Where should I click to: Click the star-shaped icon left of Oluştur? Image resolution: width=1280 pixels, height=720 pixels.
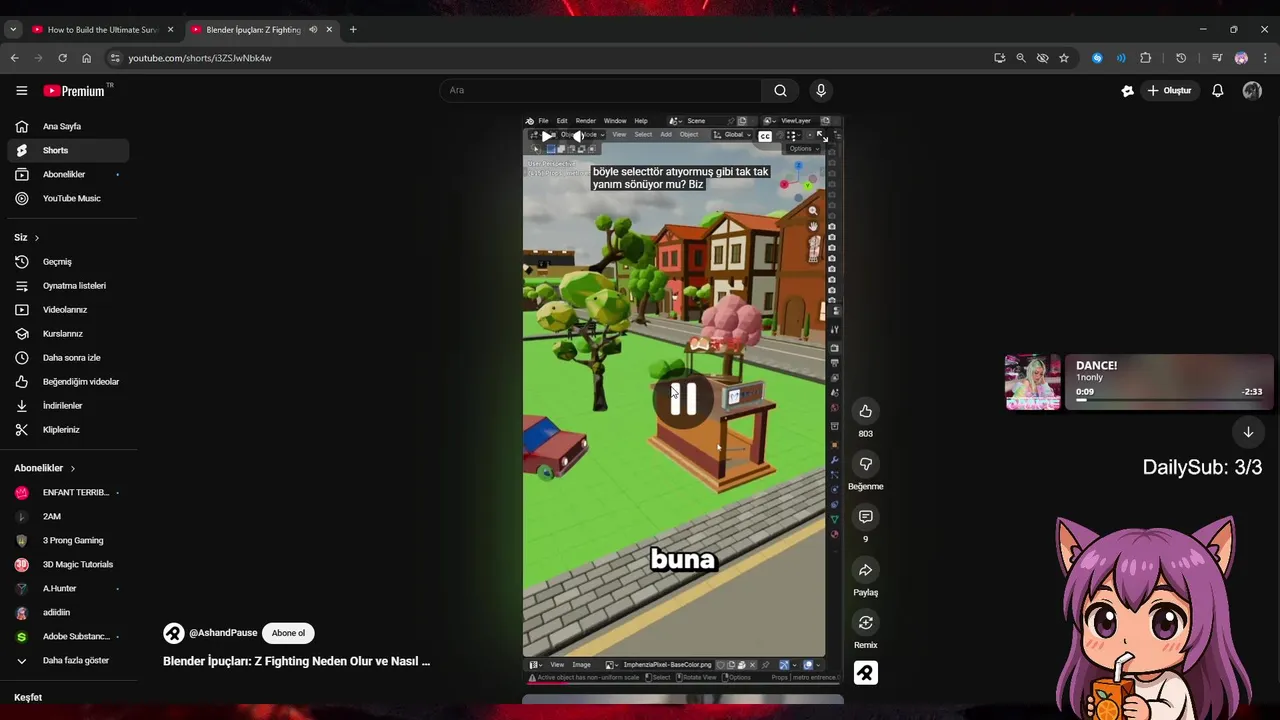(1127, 91)
